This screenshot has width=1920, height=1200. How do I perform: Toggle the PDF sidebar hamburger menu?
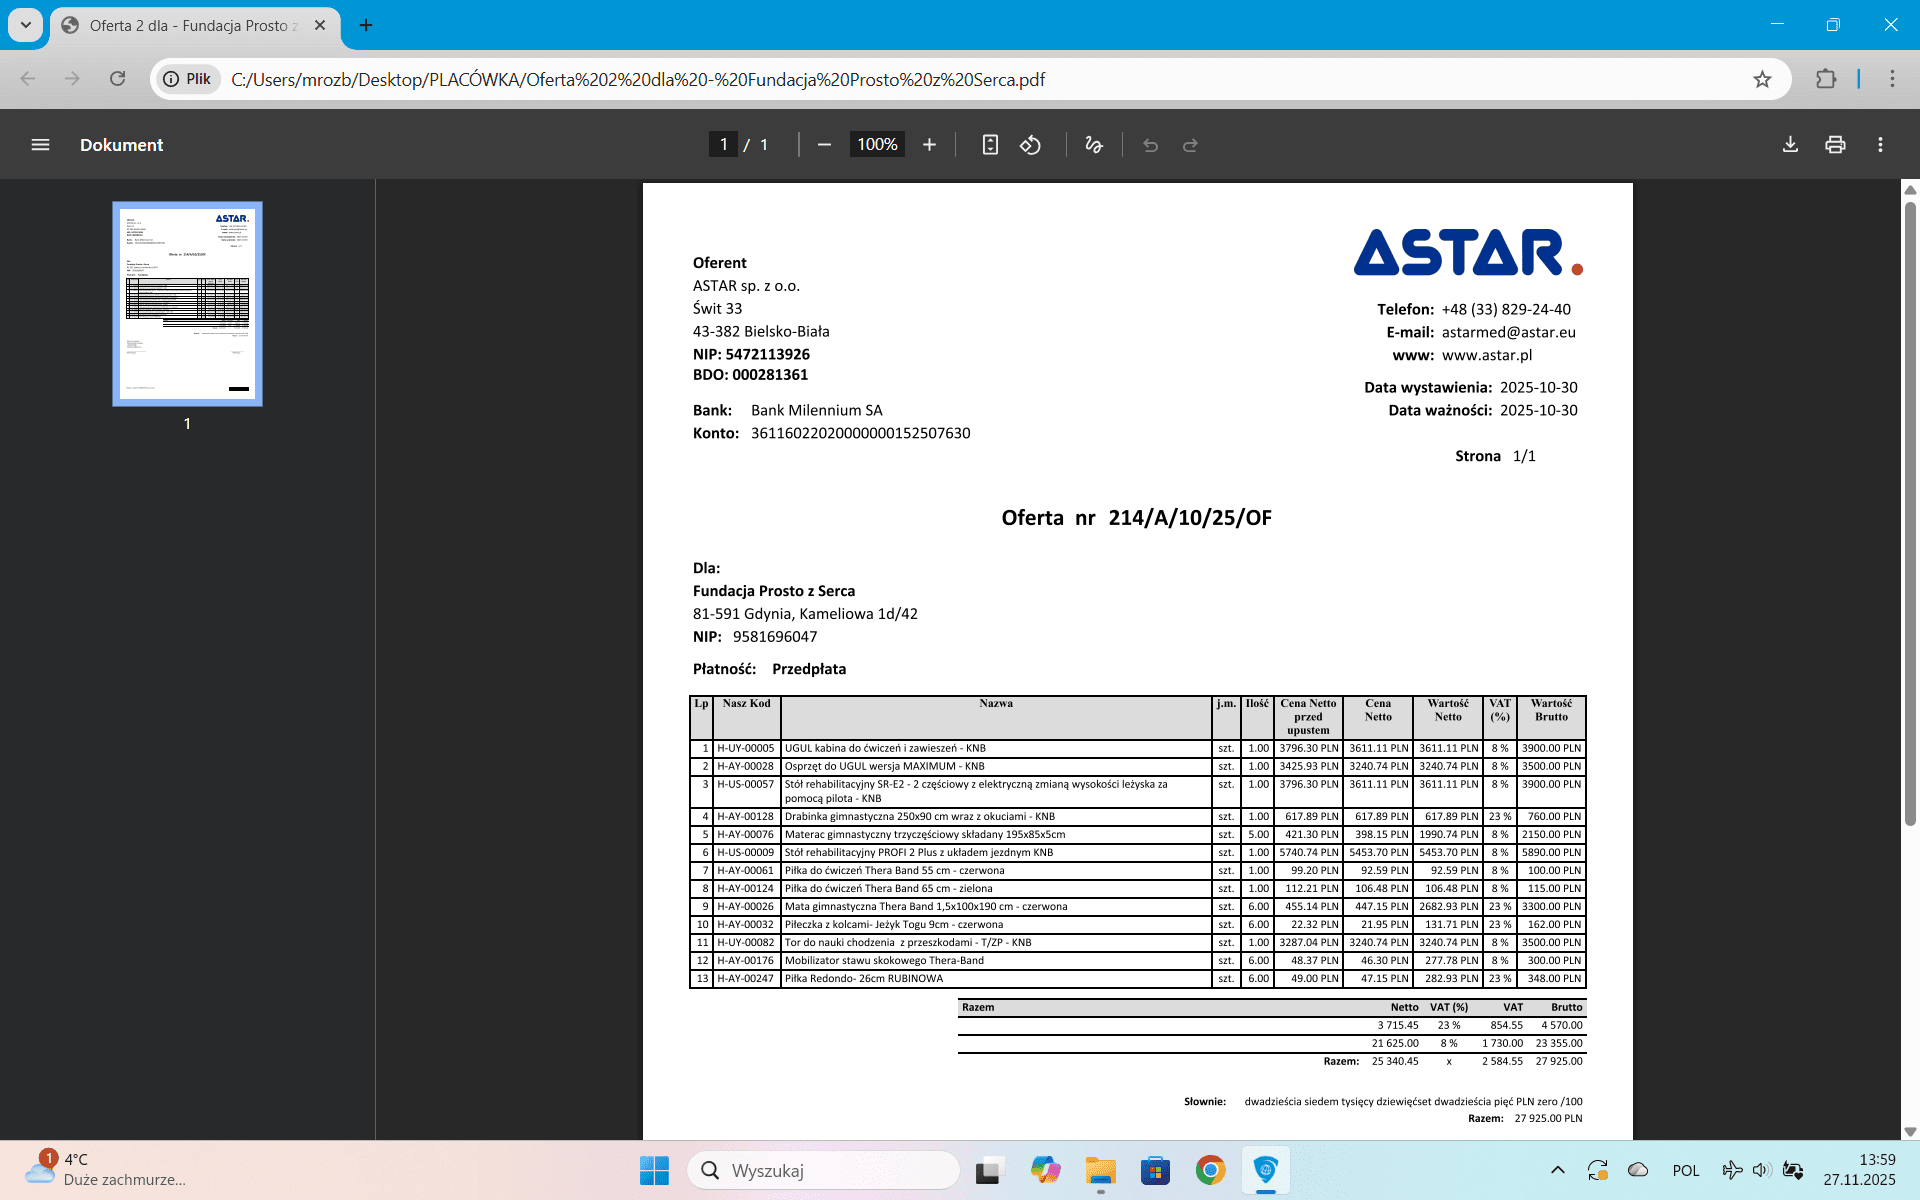click(x=40, y=145)
